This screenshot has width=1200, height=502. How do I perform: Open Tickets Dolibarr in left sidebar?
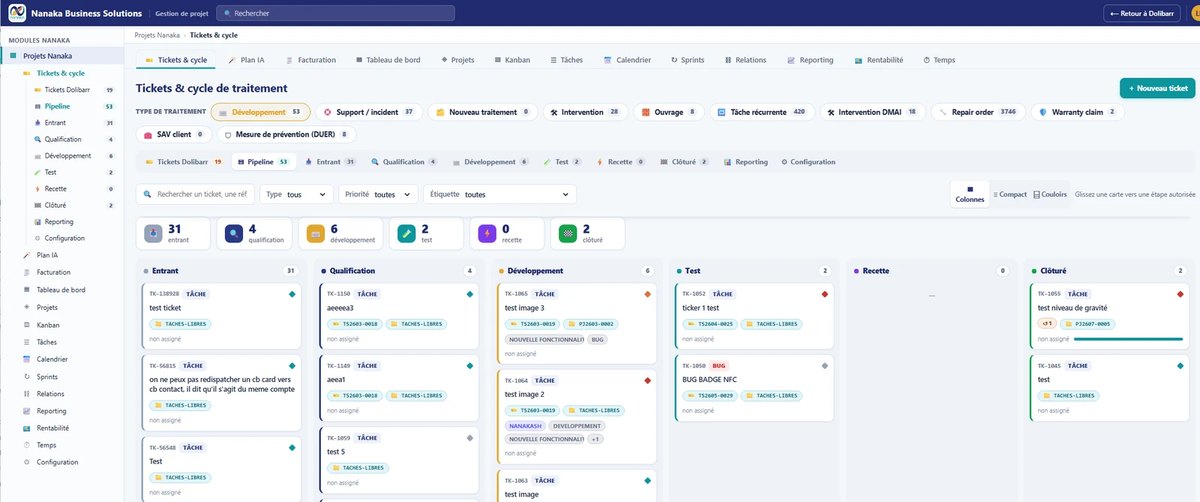click(67, 90)
